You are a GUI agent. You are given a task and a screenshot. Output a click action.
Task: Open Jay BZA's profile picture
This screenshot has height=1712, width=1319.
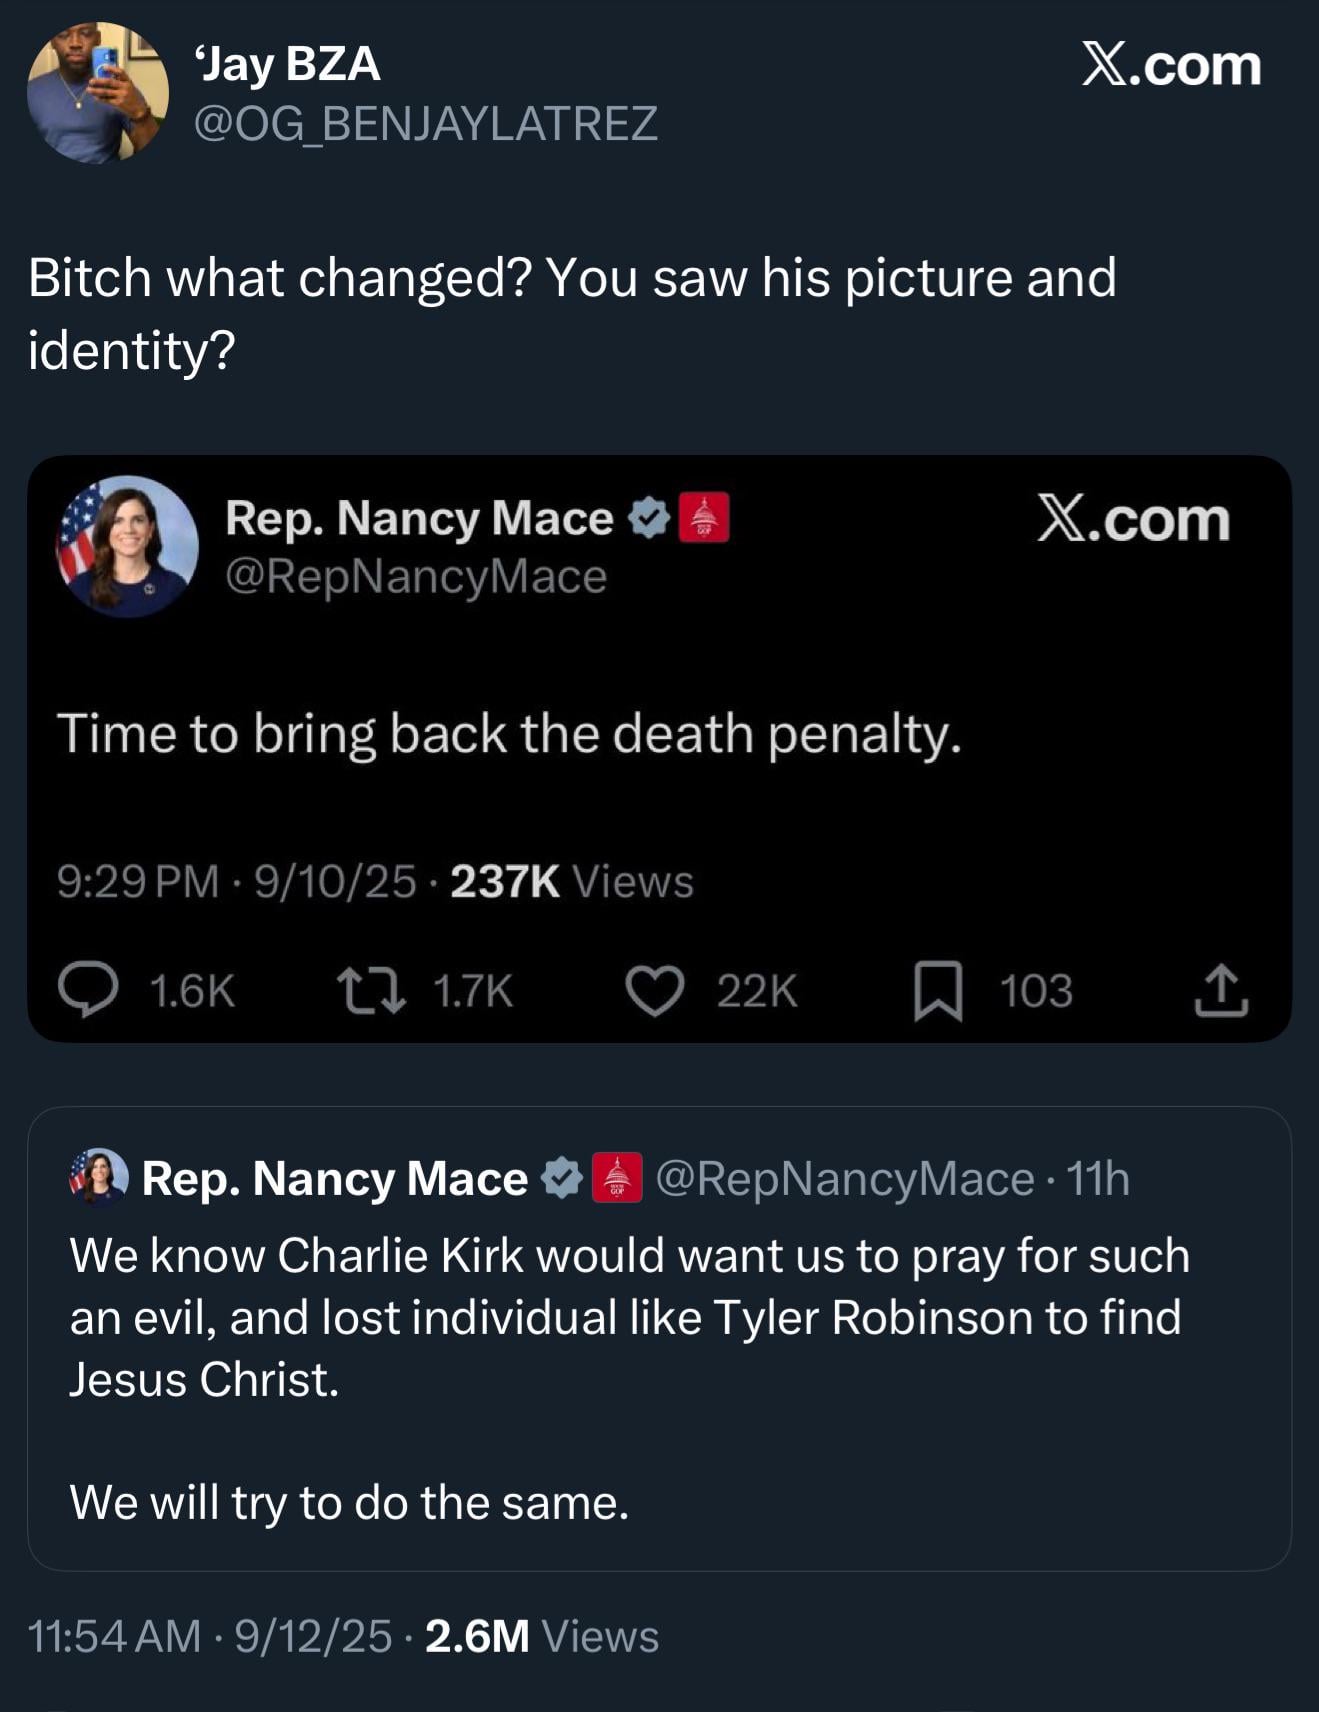click(97, 93)
